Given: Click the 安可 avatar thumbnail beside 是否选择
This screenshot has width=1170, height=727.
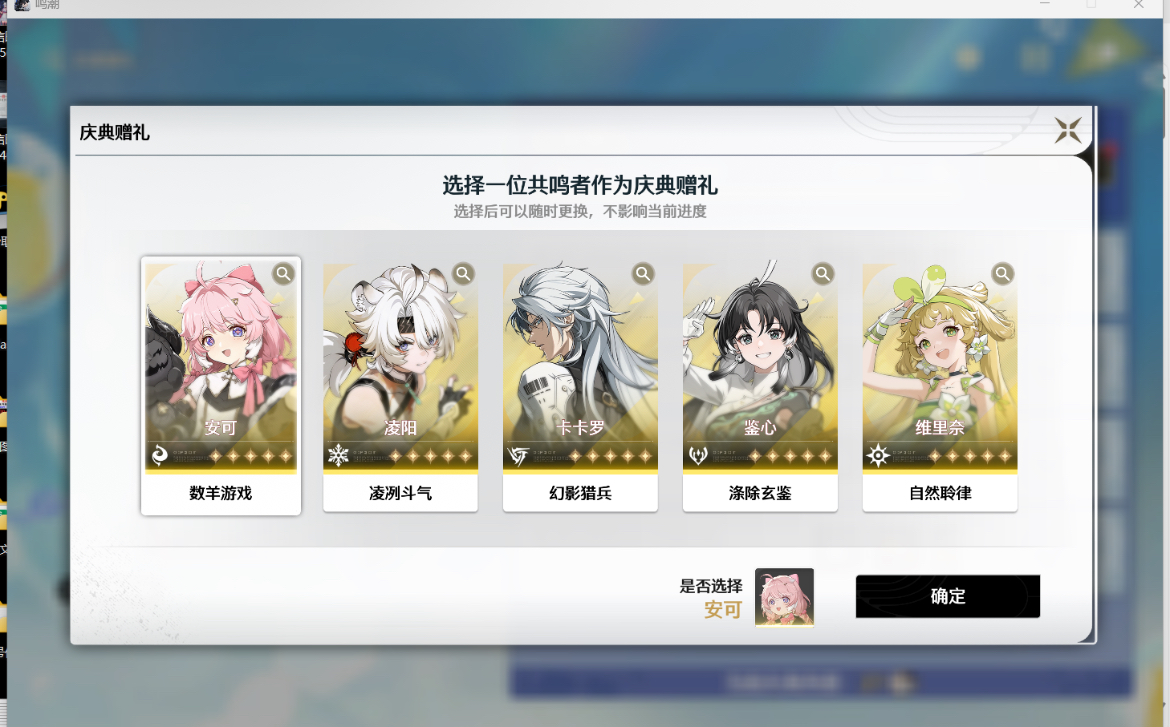Looking at the screenshot, I should tap(784, 597).
